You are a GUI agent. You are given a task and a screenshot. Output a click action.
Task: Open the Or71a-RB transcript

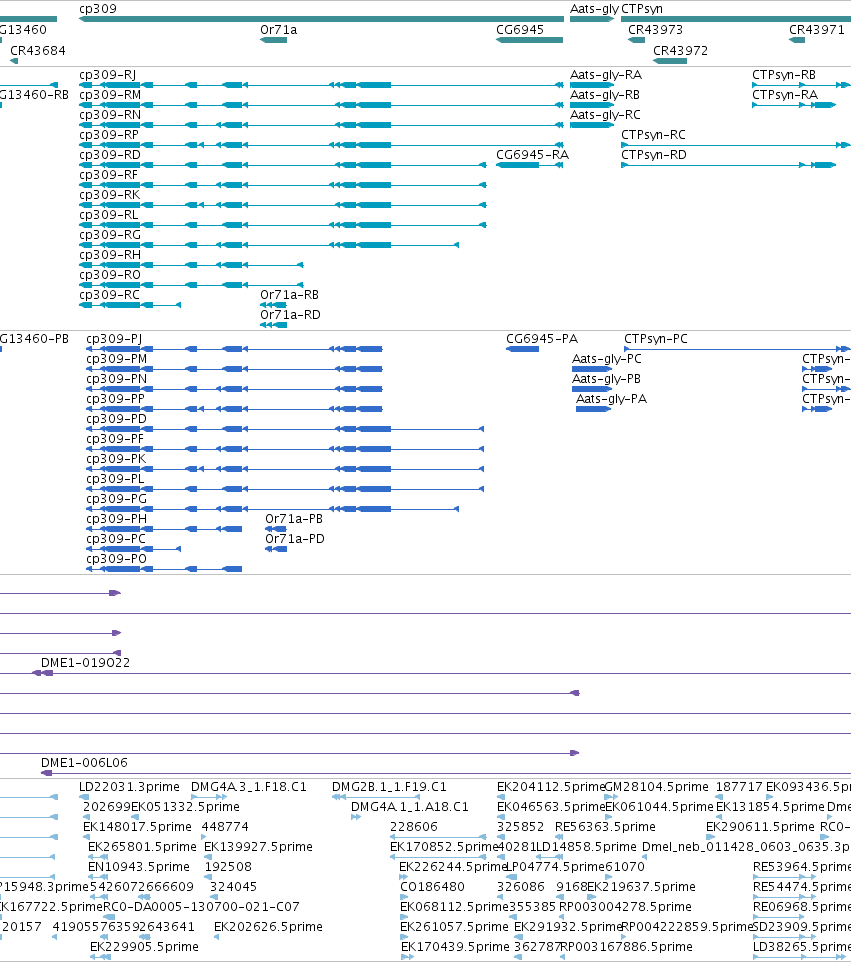tap(290, 295)
